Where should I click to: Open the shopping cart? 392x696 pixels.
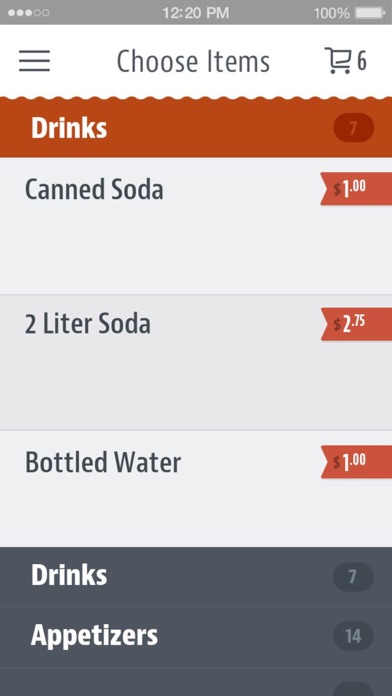tap(337, 60)
